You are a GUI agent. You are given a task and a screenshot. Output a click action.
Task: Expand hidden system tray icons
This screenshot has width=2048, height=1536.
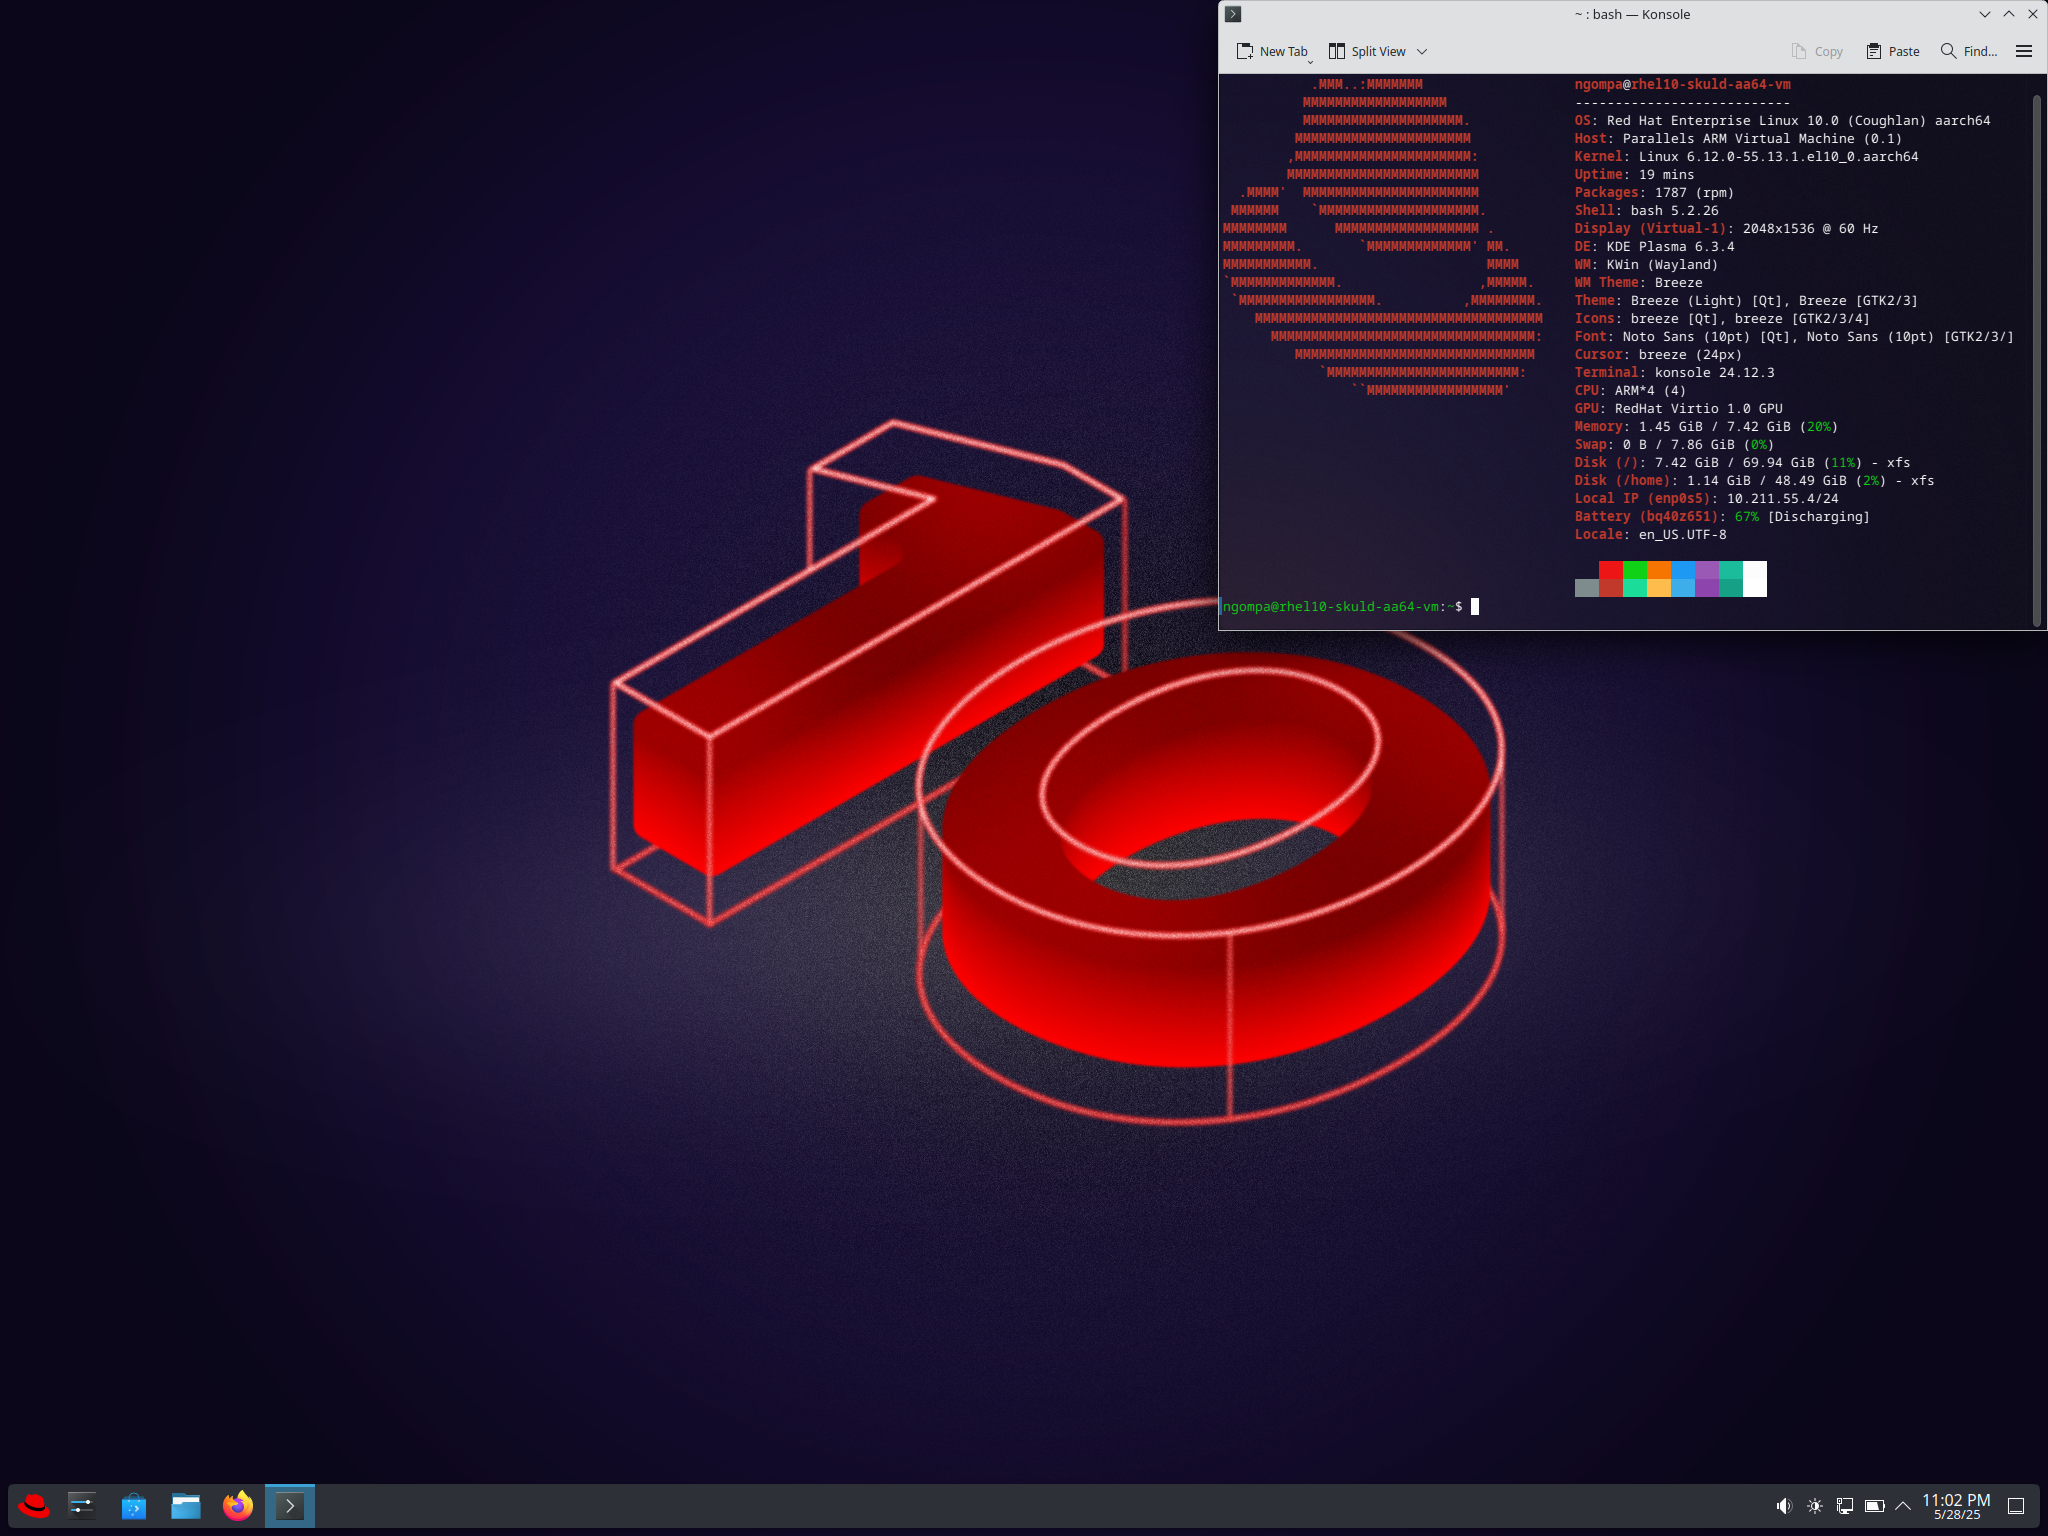coord(1903,1506)
